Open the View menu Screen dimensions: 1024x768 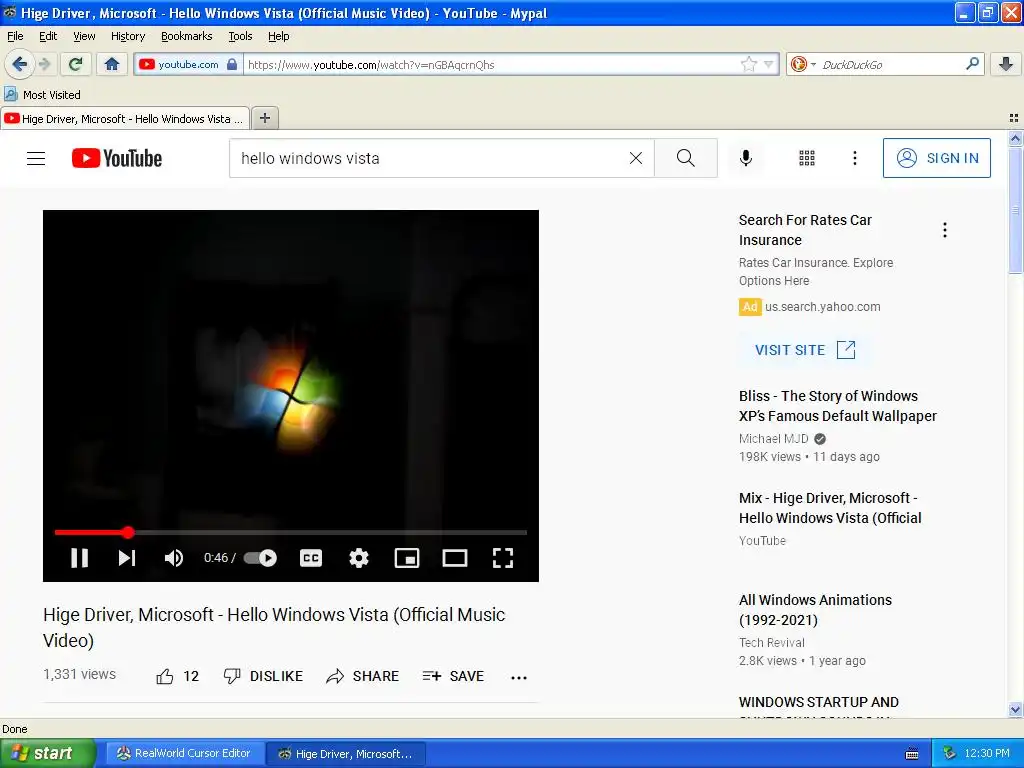click(84, 36)
